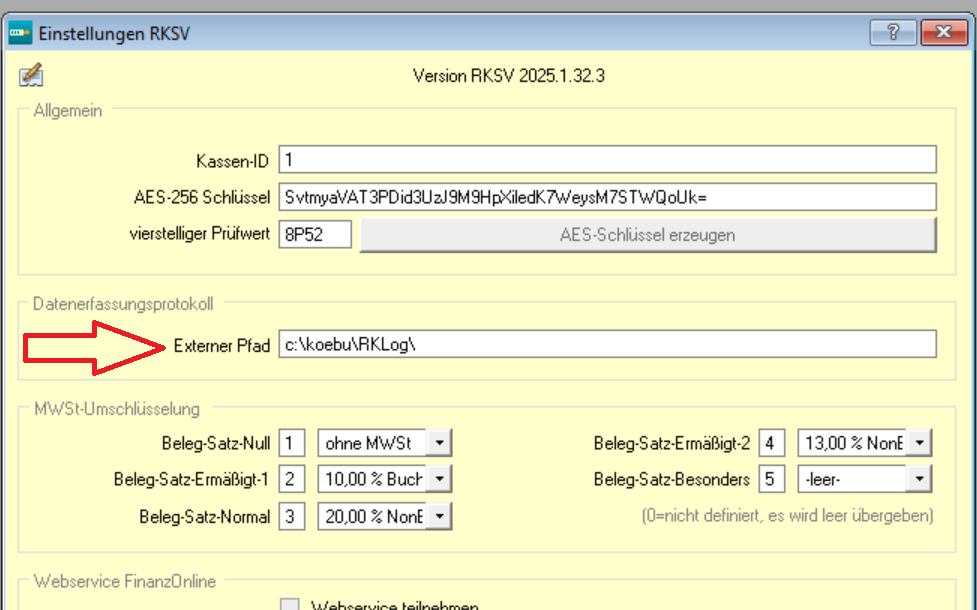Click the AES-Schlüssel erzeugen button
This screenshot has height=610, width=977.
click(x=648, y=235)
